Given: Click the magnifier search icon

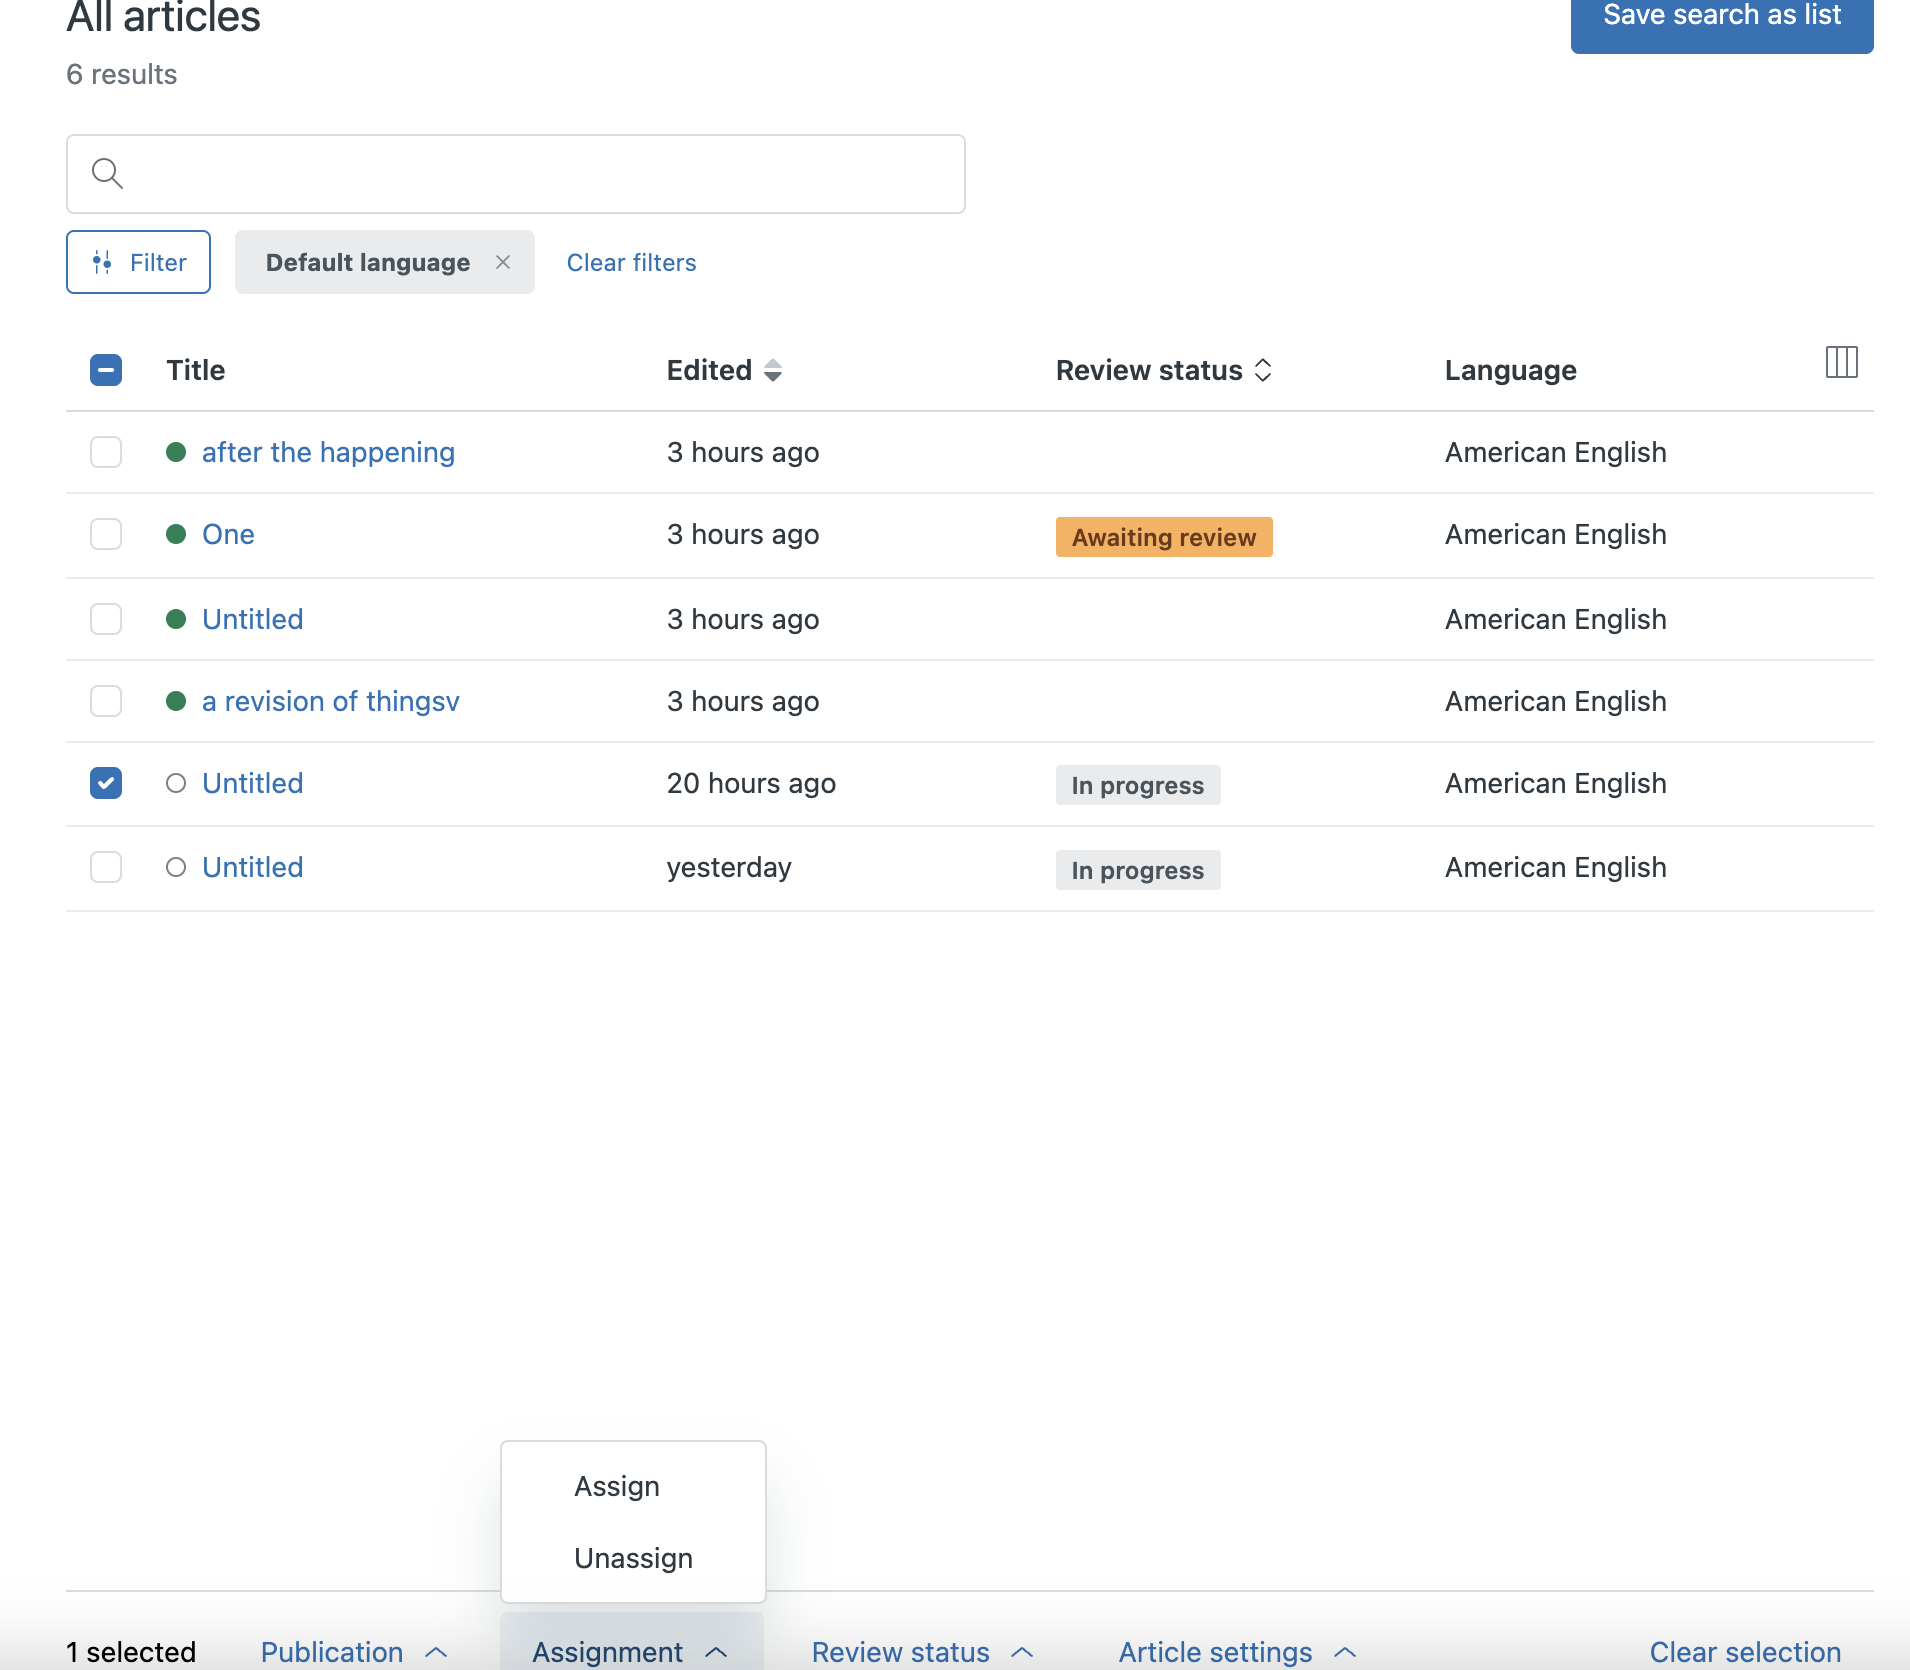Looking at the screenshot, I should (x=107, y=174).
